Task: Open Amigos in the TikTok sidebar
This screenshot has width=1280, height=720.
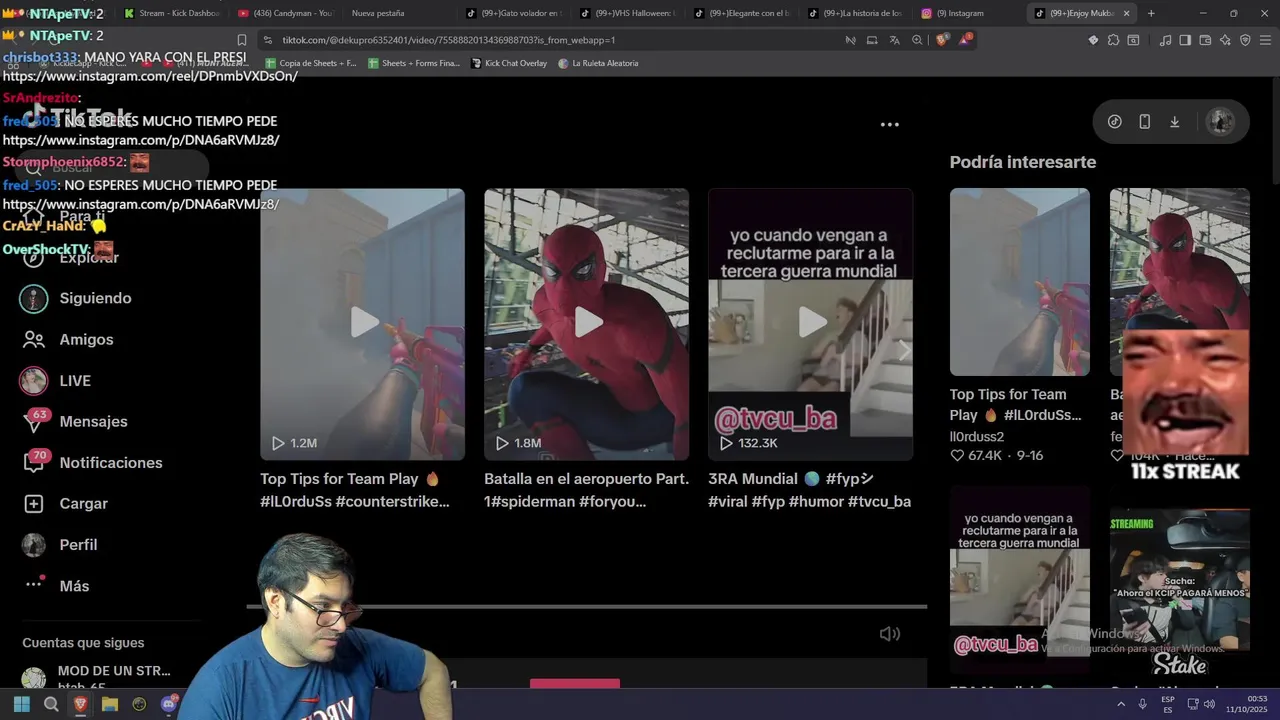Action: tap(68, 339)
